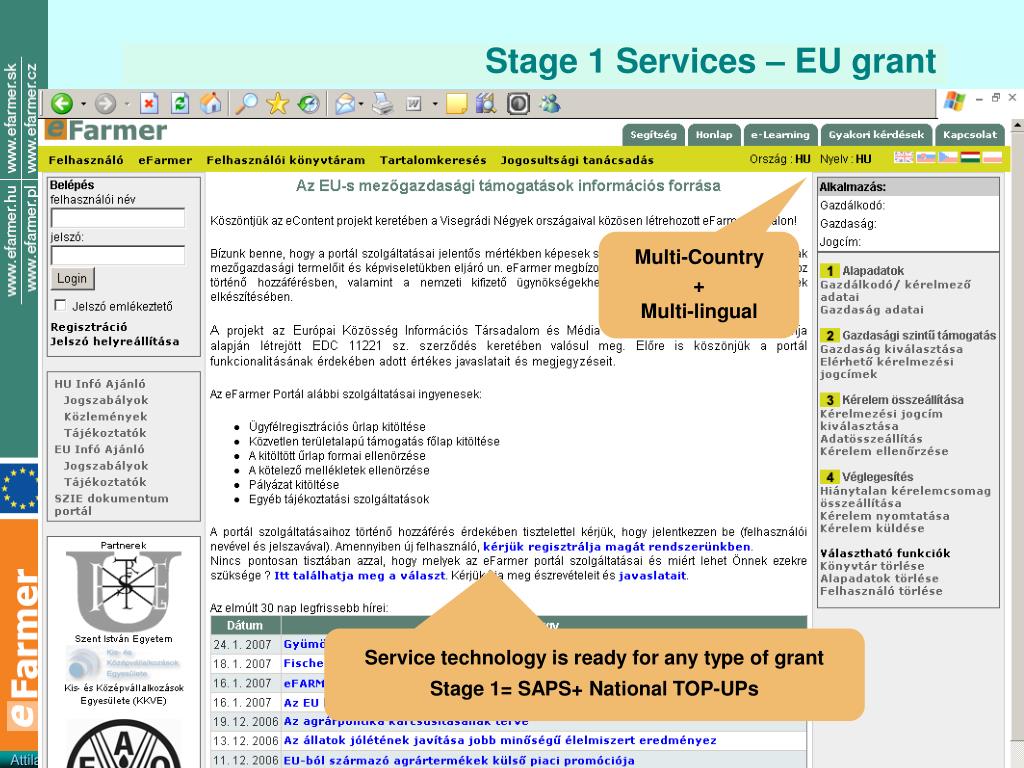Click the kérjük regisztrálja magát rendszerünkben link

[617, 547]
